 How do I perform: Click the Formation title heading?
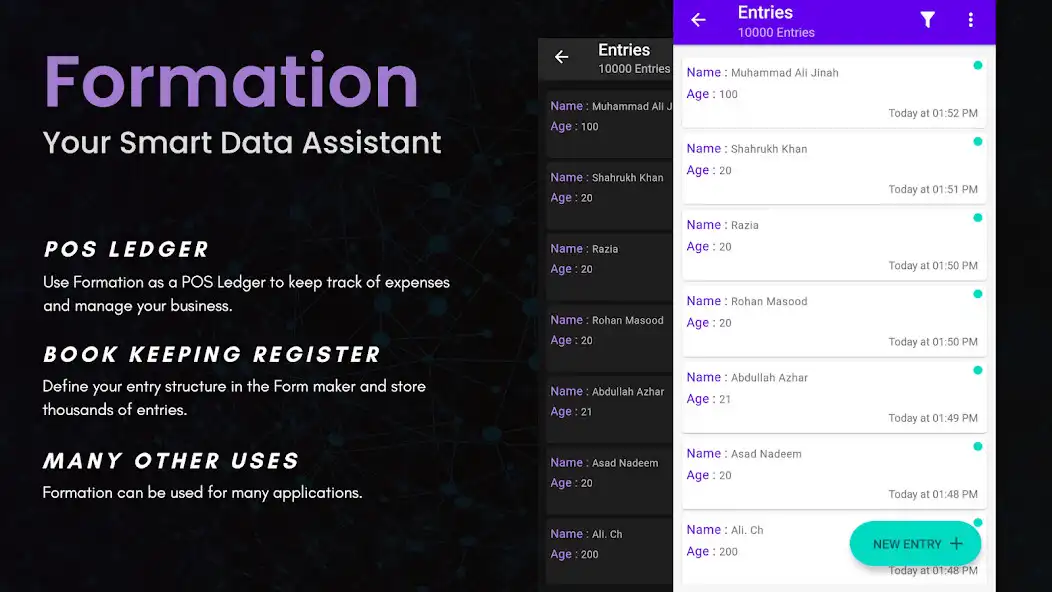[x=231, y=81]
